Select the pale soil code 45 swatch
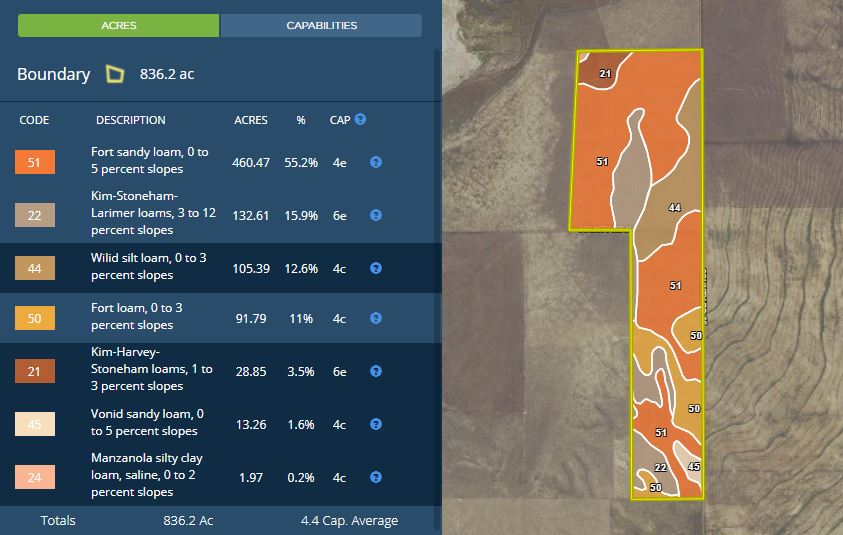Image resolution: width=843 pixels, height=535 pixels. (35, 423)
